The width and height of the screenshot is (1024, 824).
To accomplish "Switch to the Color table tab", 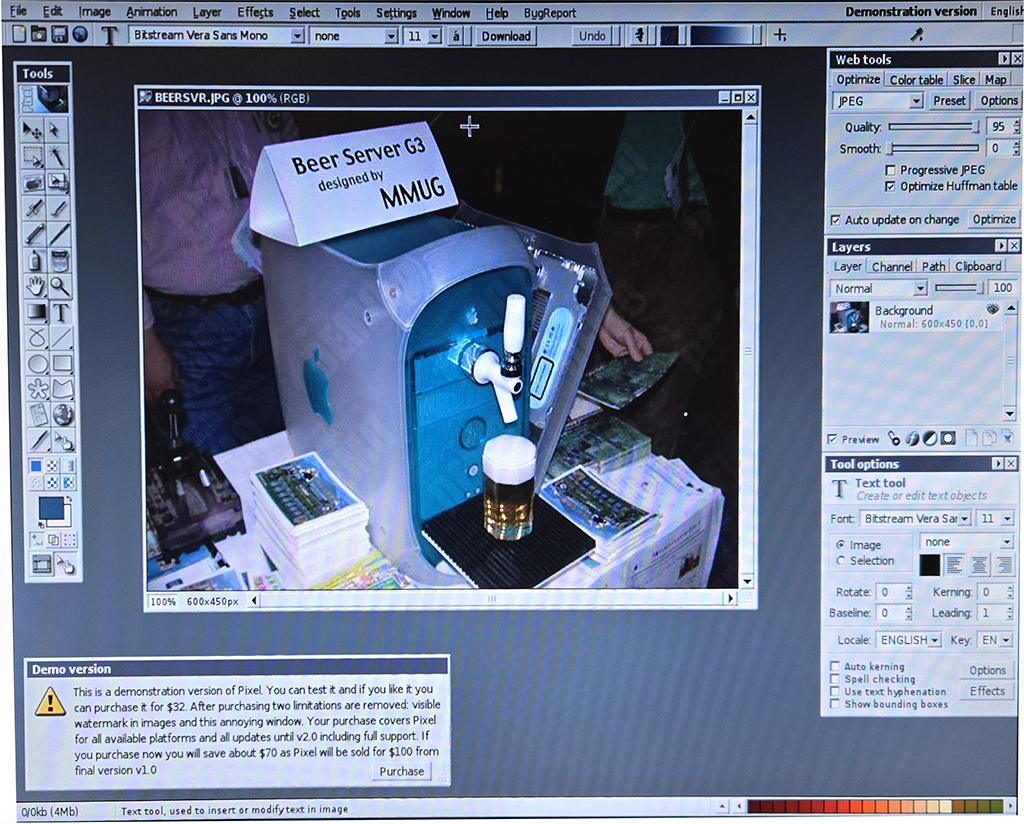I will [x=916, y=80].
